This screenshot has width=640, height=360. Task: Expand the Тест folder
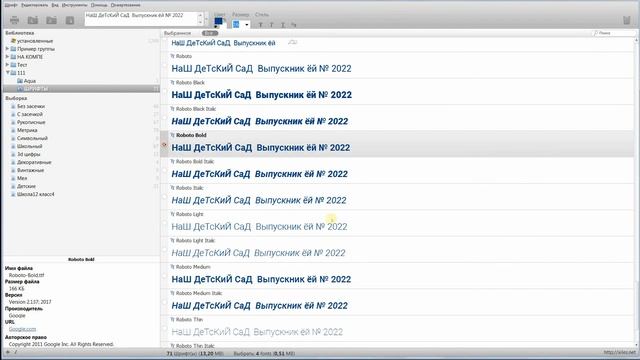(7, 64)
